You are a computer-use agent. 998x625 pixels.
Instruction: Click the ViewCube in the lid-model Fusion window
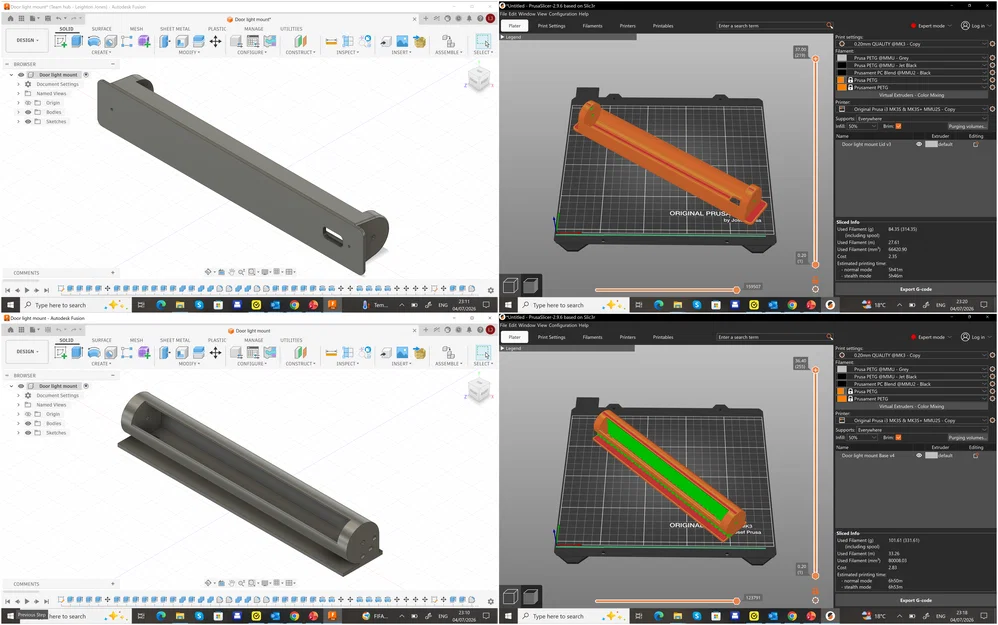tap(479, 78)
